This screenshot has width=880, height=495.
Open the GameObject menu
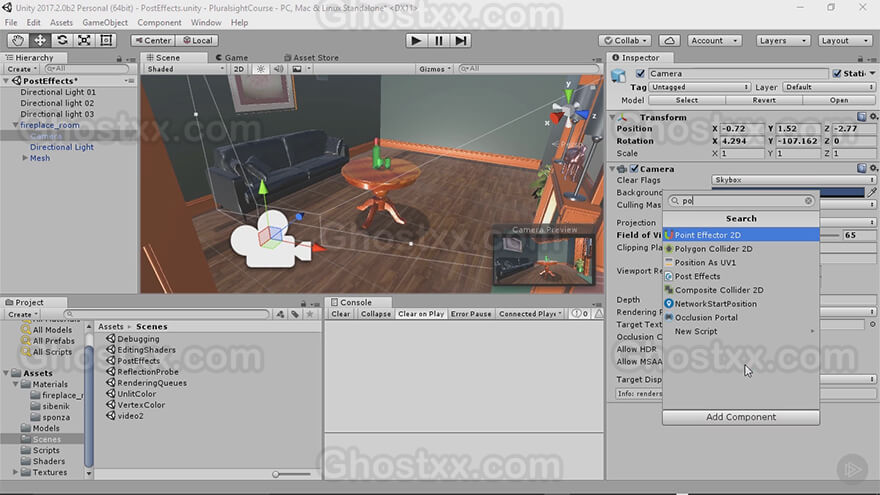(105, 22)
